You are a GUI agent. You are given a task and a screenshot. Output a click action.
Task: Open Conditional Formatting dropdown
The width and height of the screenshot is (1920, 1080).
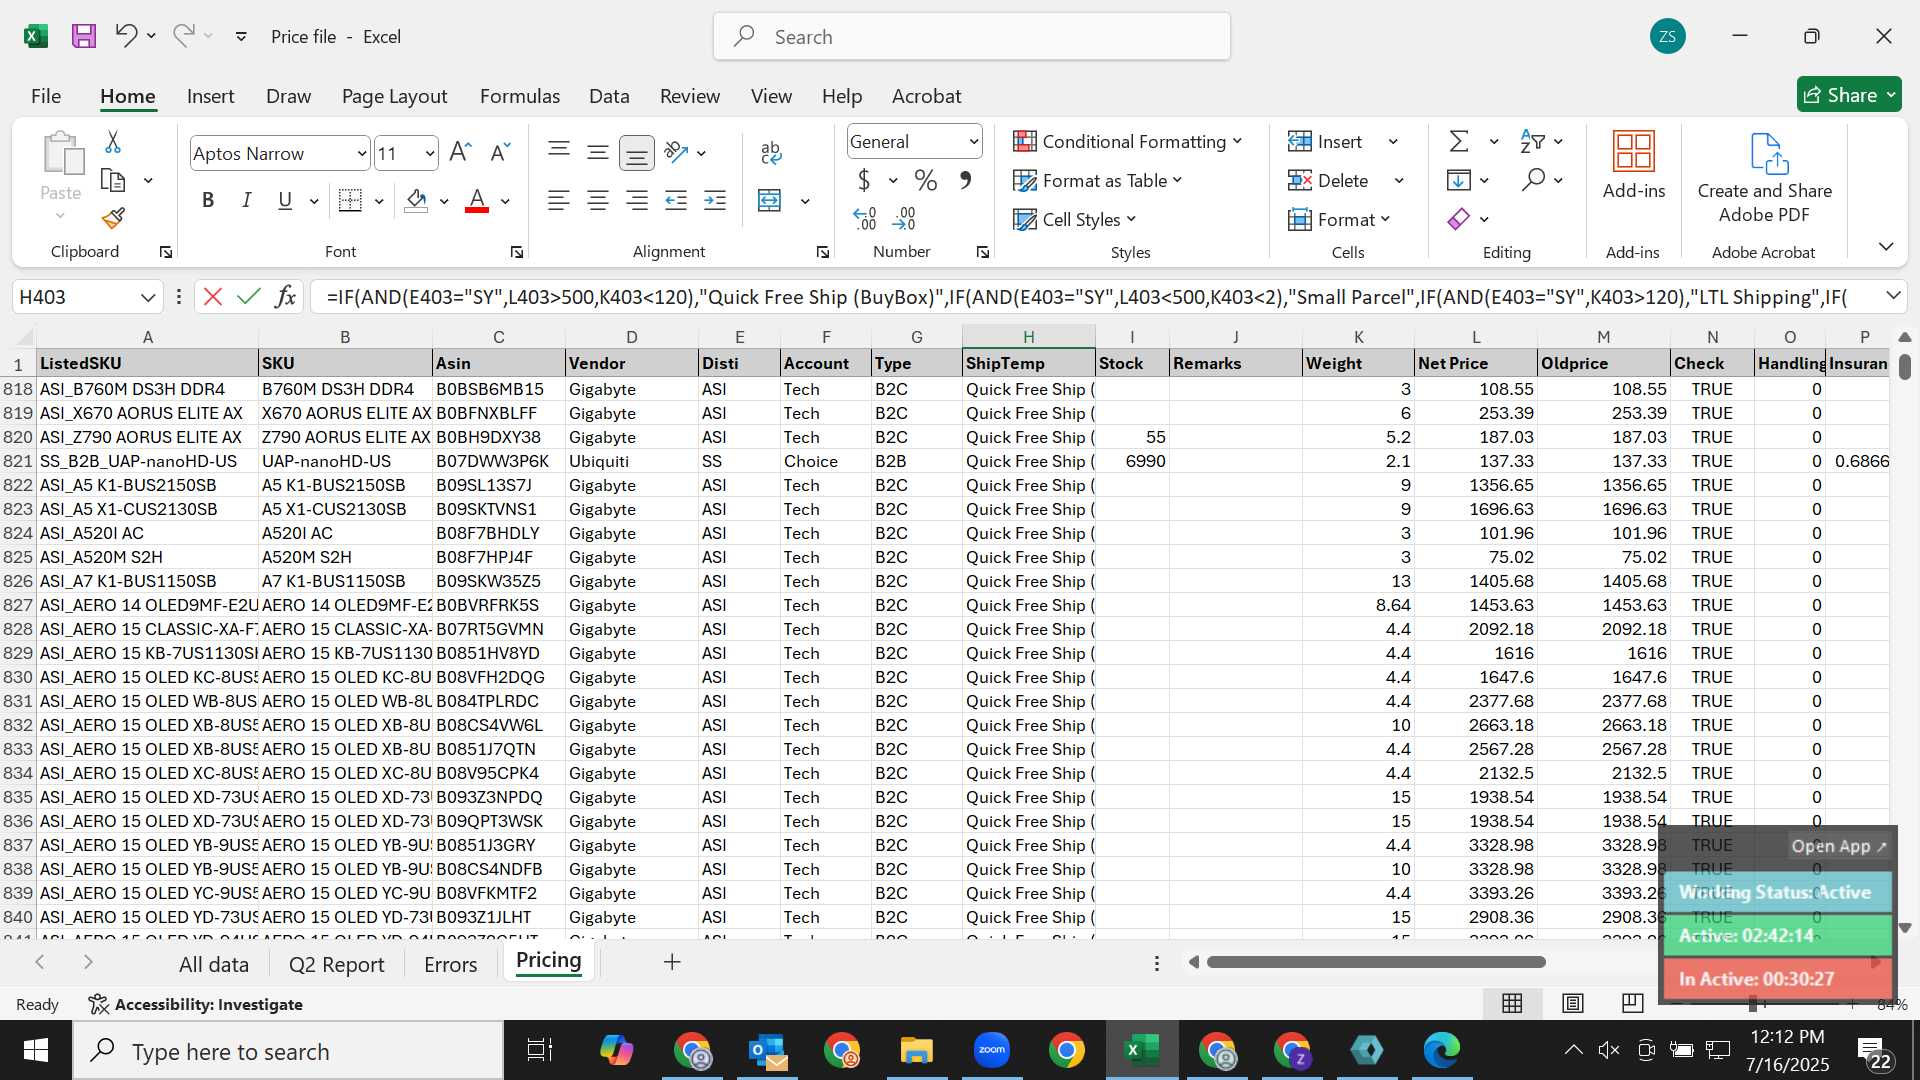click(x=1128, y=142)
